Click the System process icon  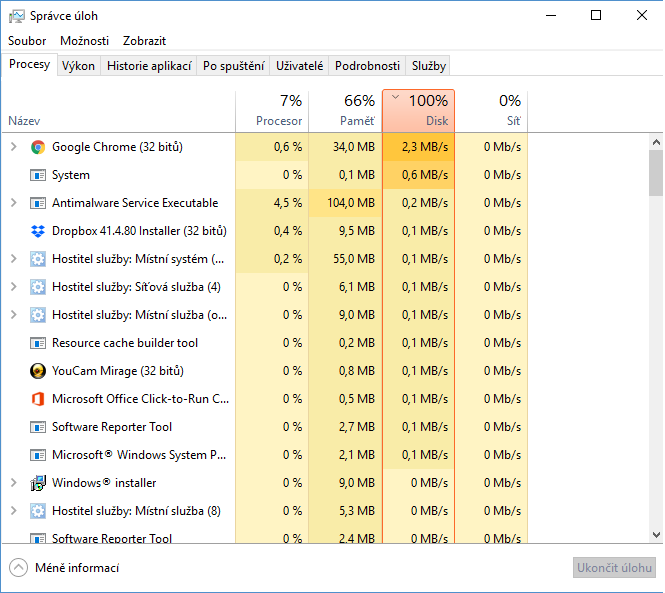38,175
